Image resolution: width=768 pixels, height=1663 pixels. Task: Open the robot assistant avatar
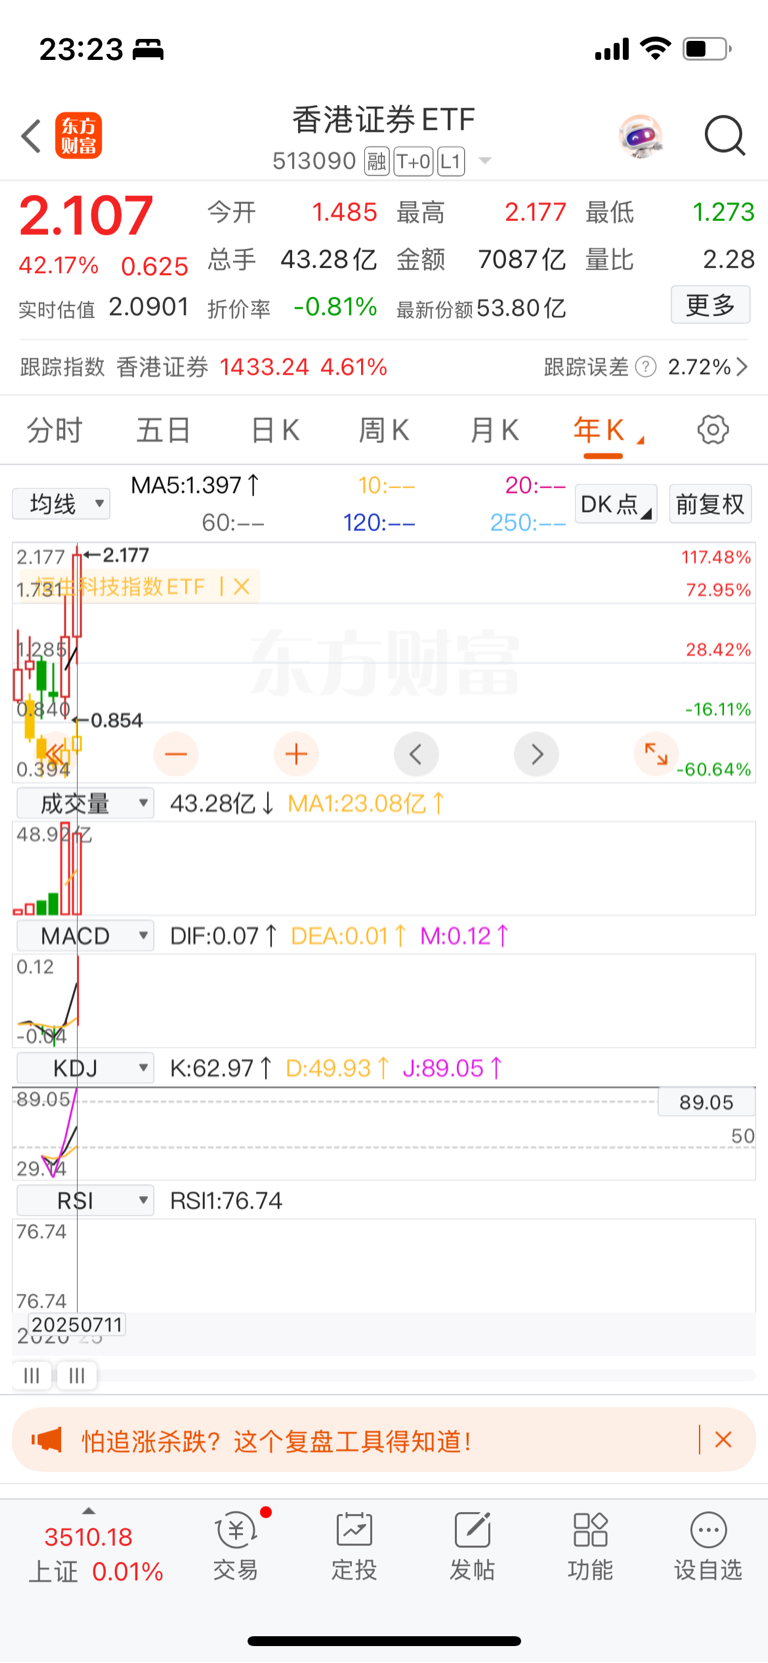pyautogui.click(x=641, y=136)
